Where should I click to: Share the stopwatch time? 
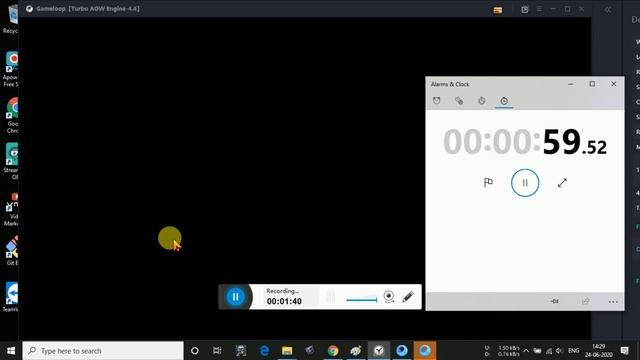click(x=586, y=301)
